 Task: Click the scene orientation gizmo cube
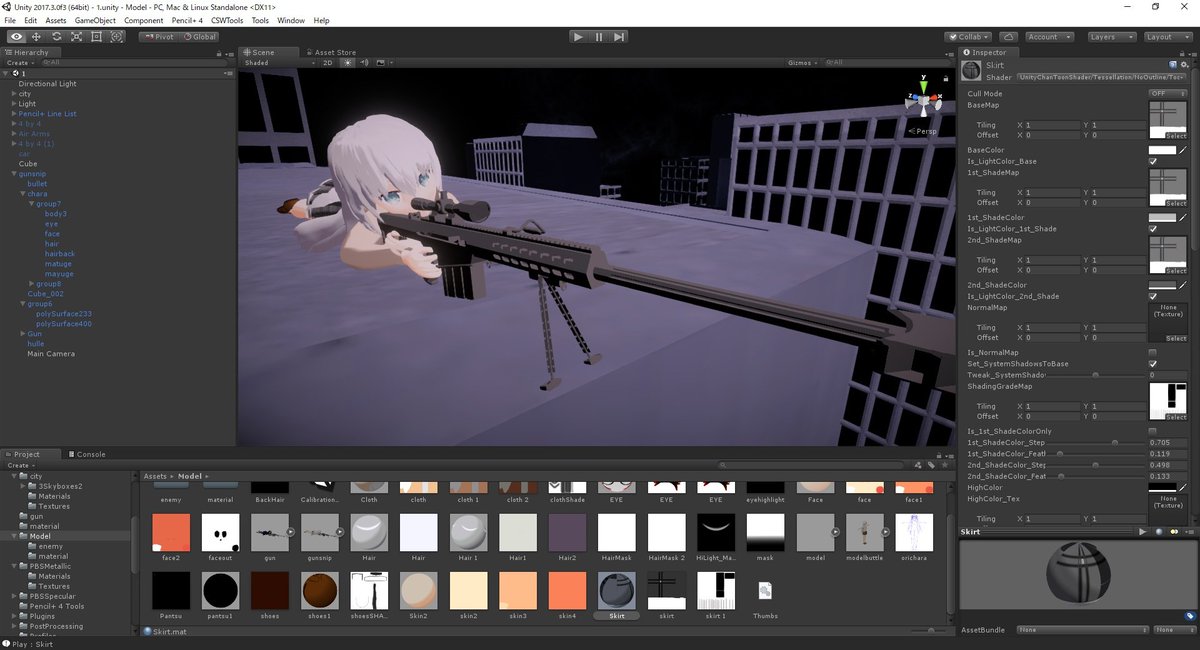[x=922, y=101]
